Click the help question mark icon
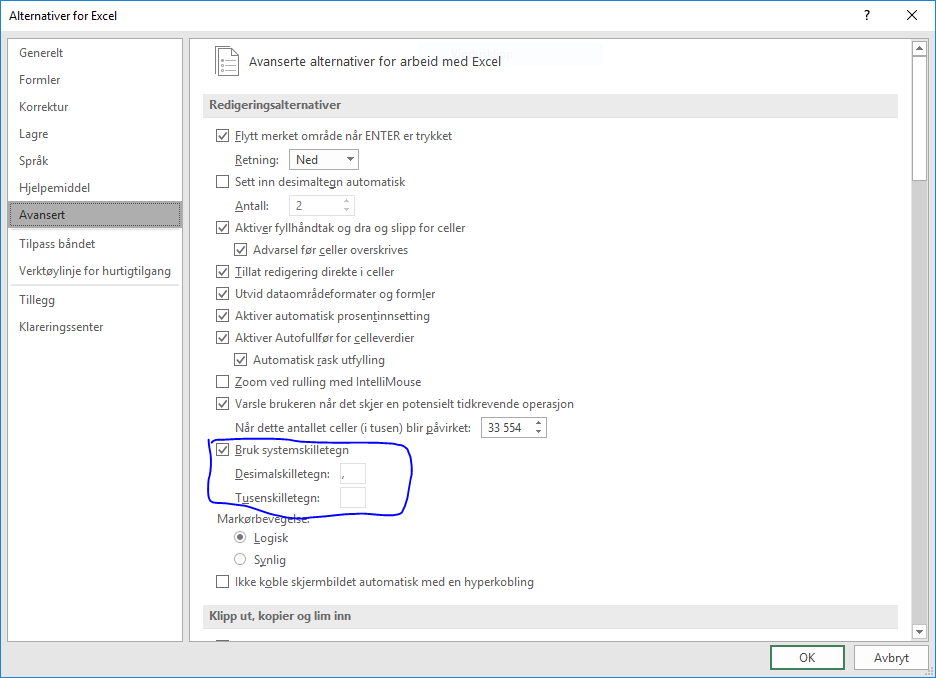936x678 pixels. [x=867, y=16]
